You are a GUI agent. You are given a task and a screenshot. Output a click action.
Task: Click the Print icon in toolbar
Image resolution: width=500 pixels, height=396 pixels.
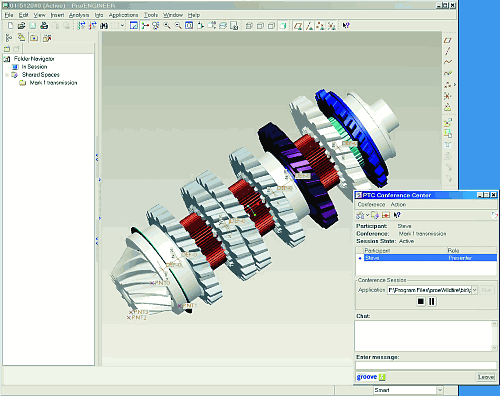coord(44,26)
